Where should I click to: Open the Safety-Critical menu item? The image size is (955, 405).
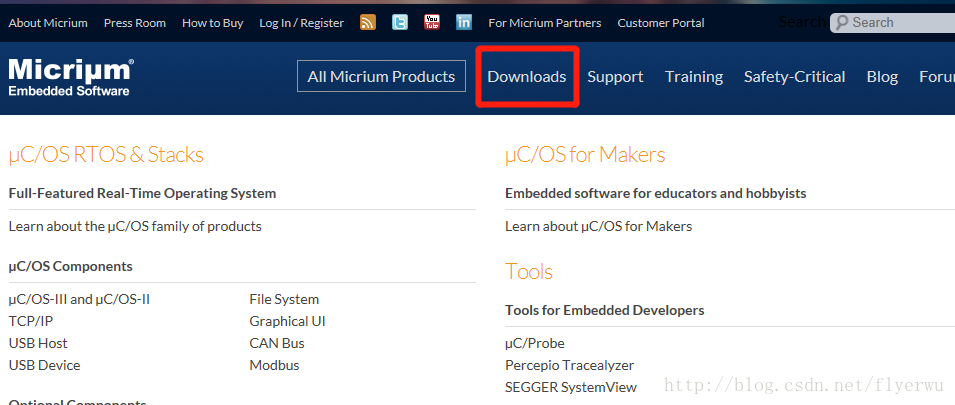pyautogui.click(x=794, y=77)
